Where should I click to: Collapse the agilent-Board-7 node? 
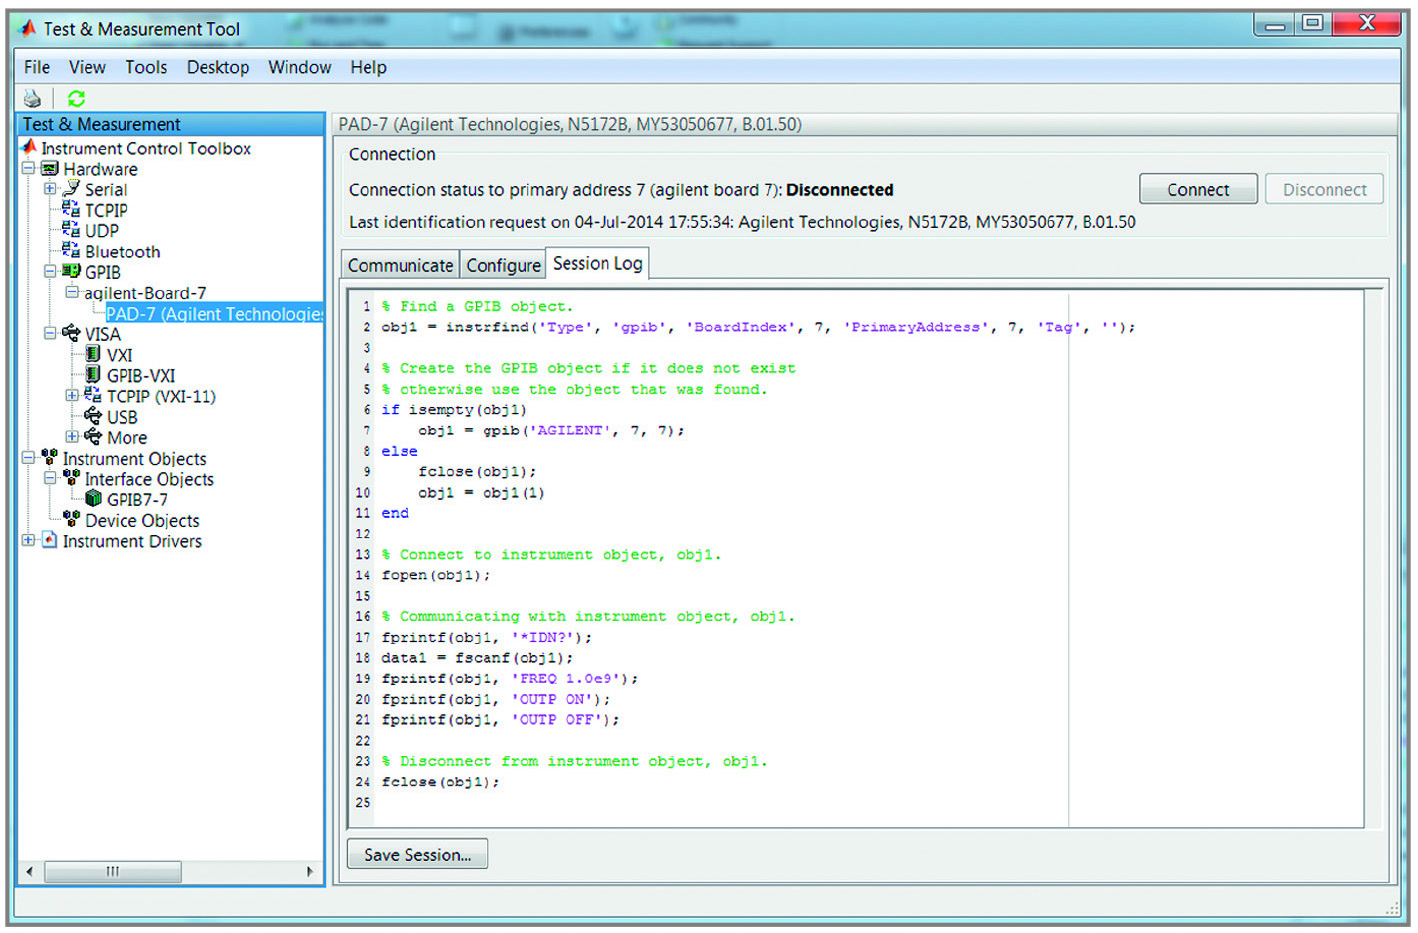[72, 292]
